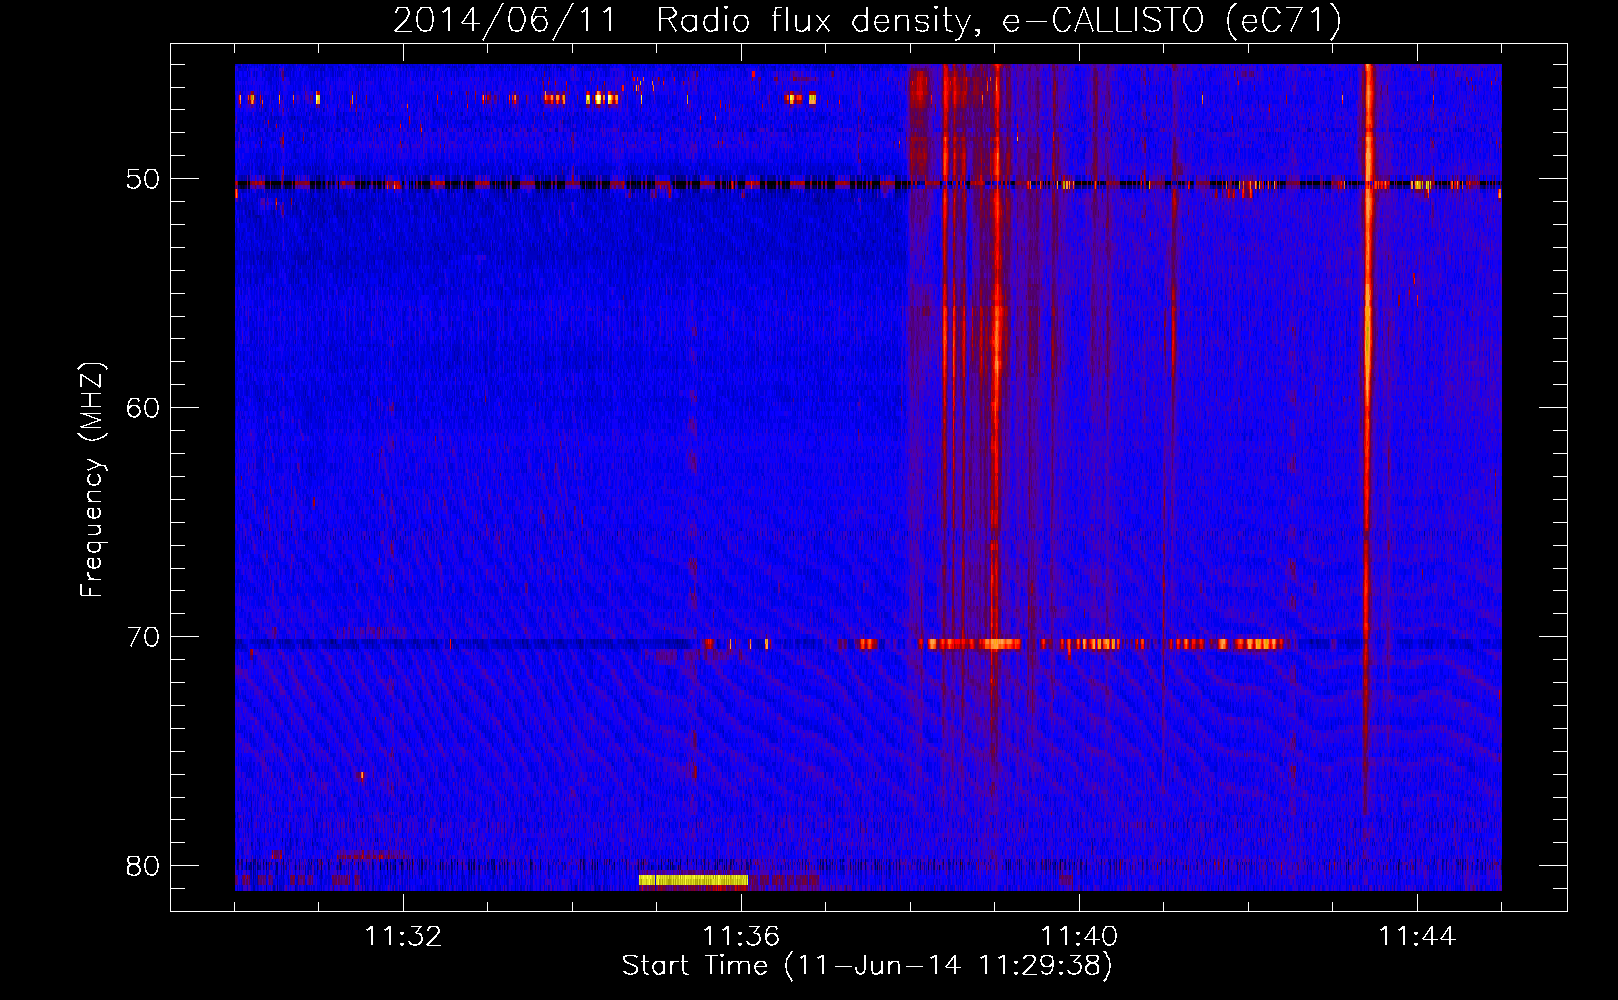Image resolution: width=1618 pixels, height=1000 pixels.
Task: Click the yellow bar near 81 MHz
Action: click(x=693, y=880)
